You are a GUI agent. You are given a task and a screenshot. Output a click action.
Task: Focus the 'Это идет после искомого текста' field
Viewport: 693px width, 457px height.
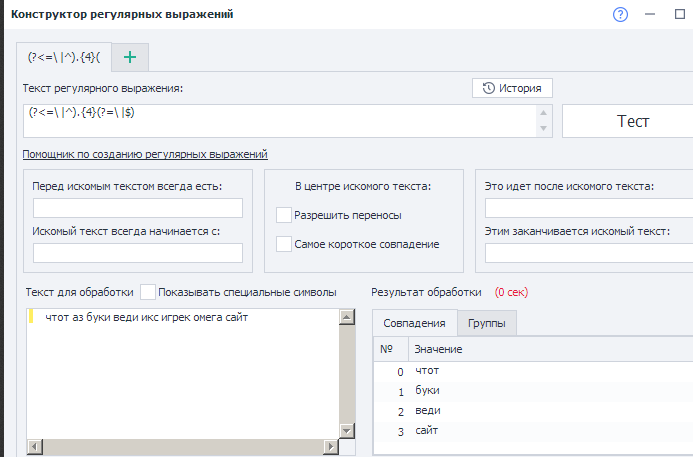pyautogui.click(x=589, y=208)
